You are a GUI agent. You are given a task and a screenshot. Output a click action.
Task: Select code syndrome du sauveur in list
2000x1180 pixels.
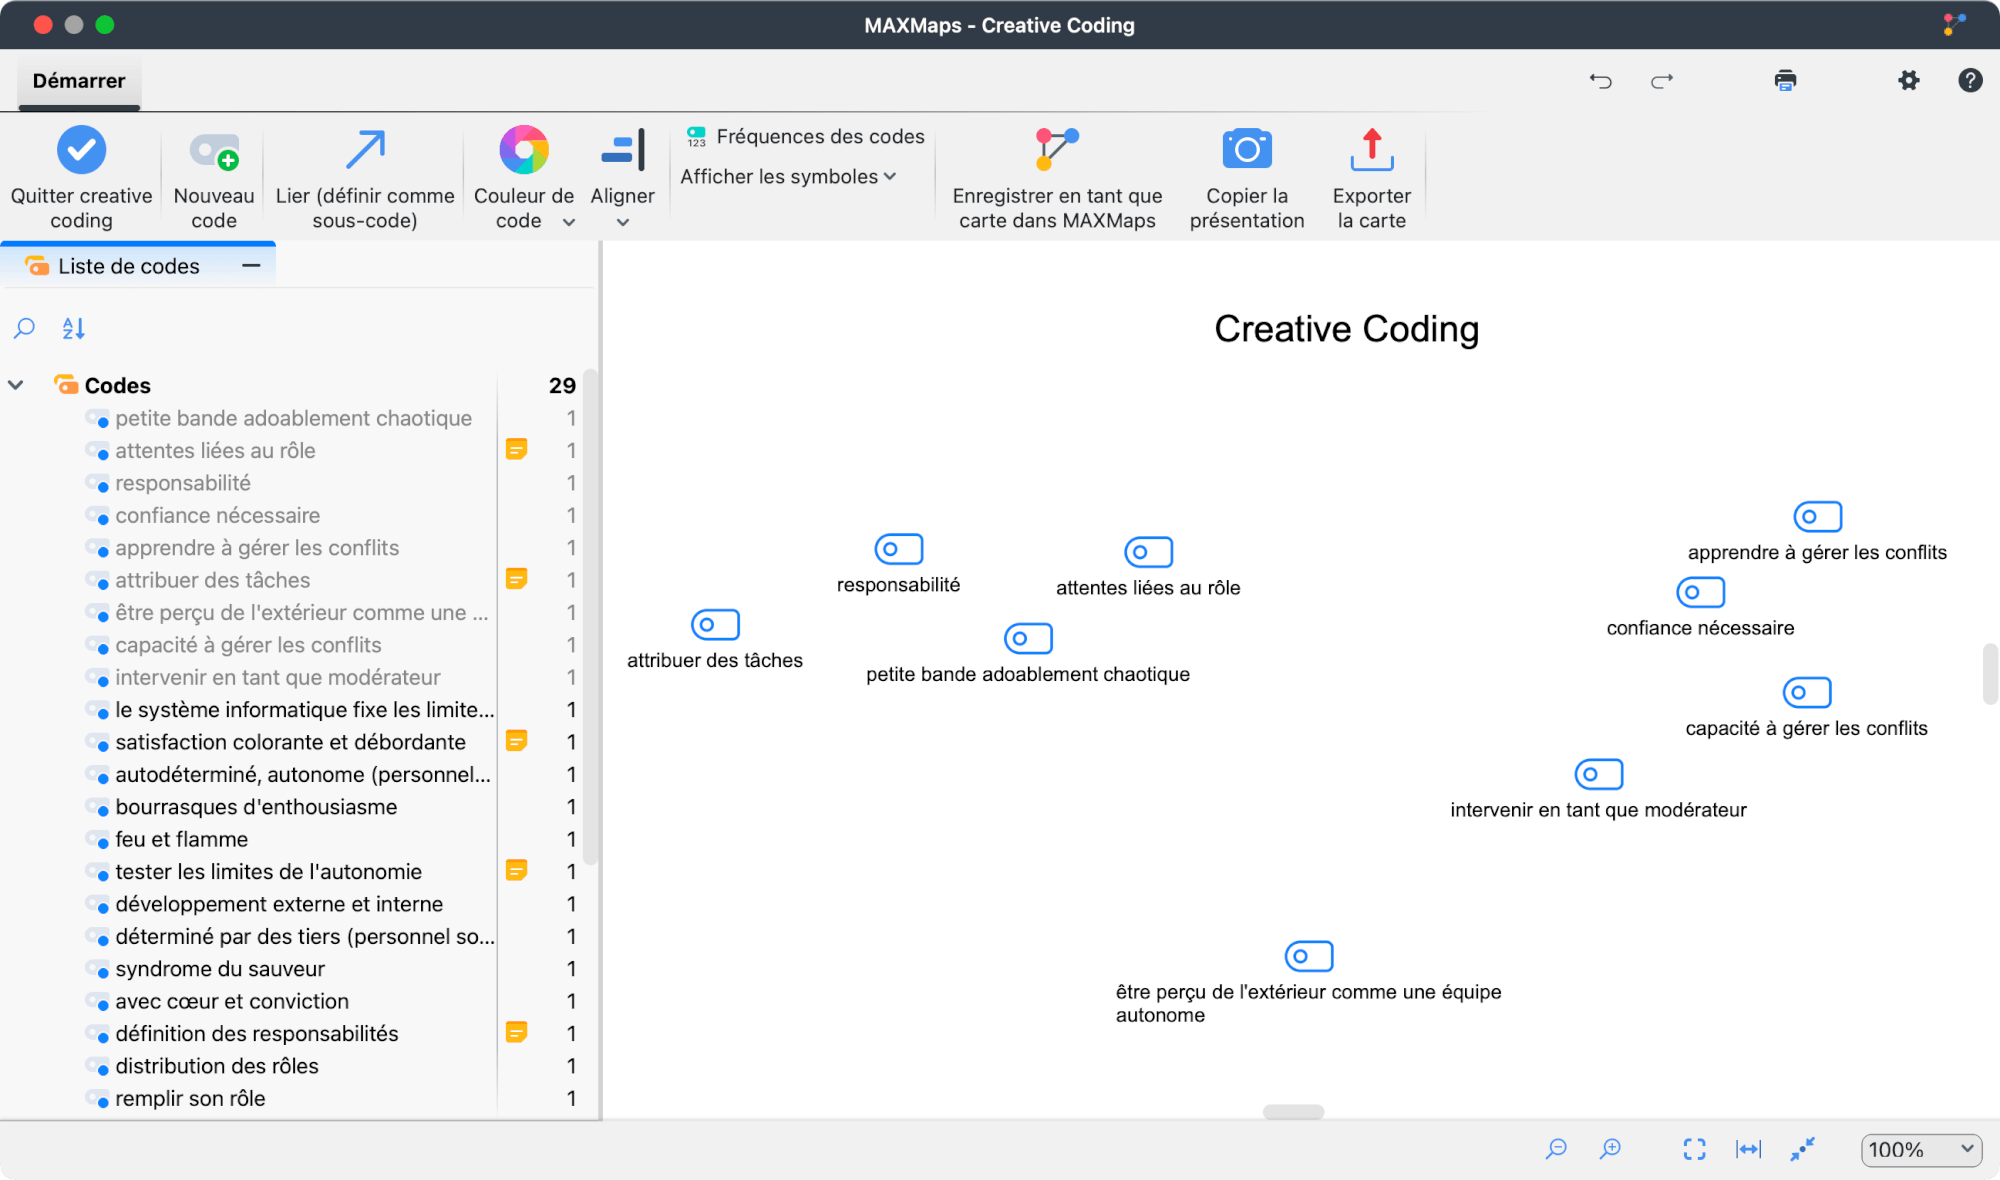(x=220, y=969)
